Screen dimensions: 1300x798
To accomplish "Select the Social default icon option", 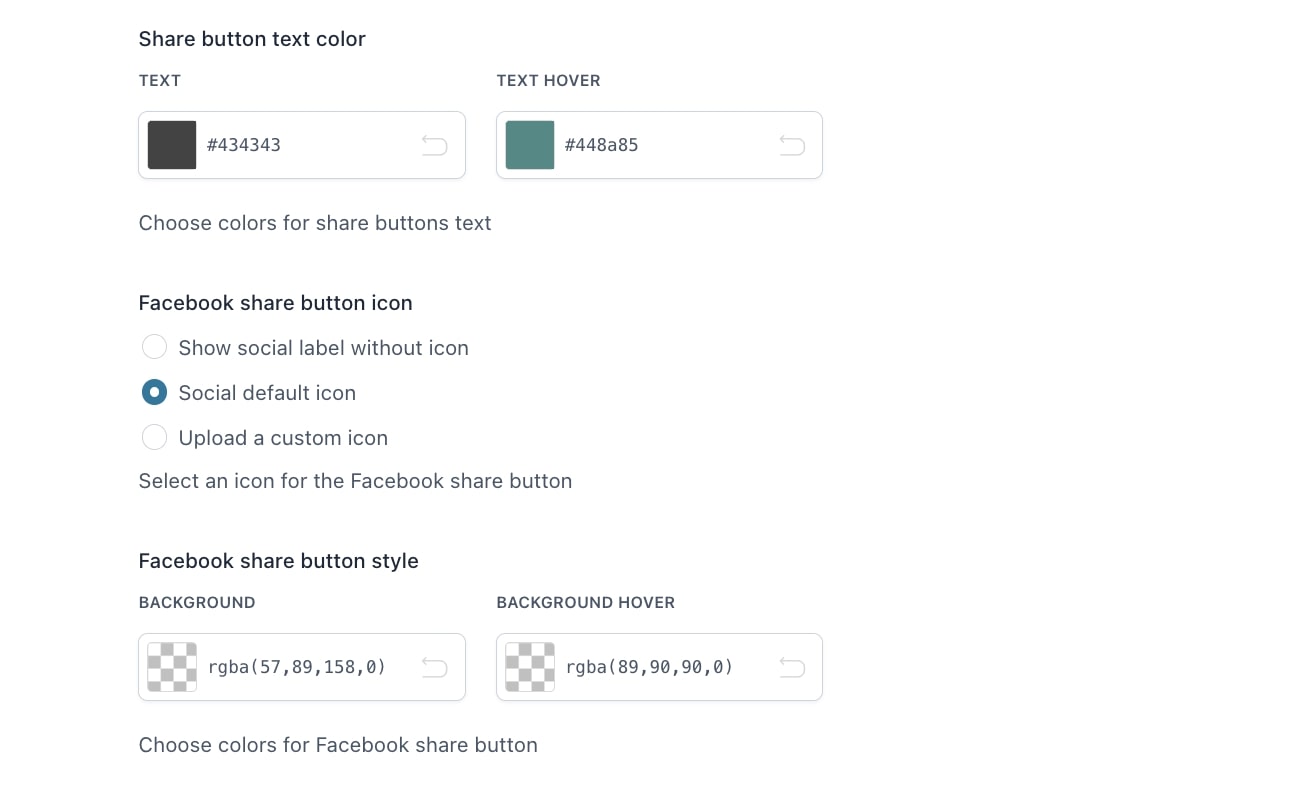I will 154,392.
